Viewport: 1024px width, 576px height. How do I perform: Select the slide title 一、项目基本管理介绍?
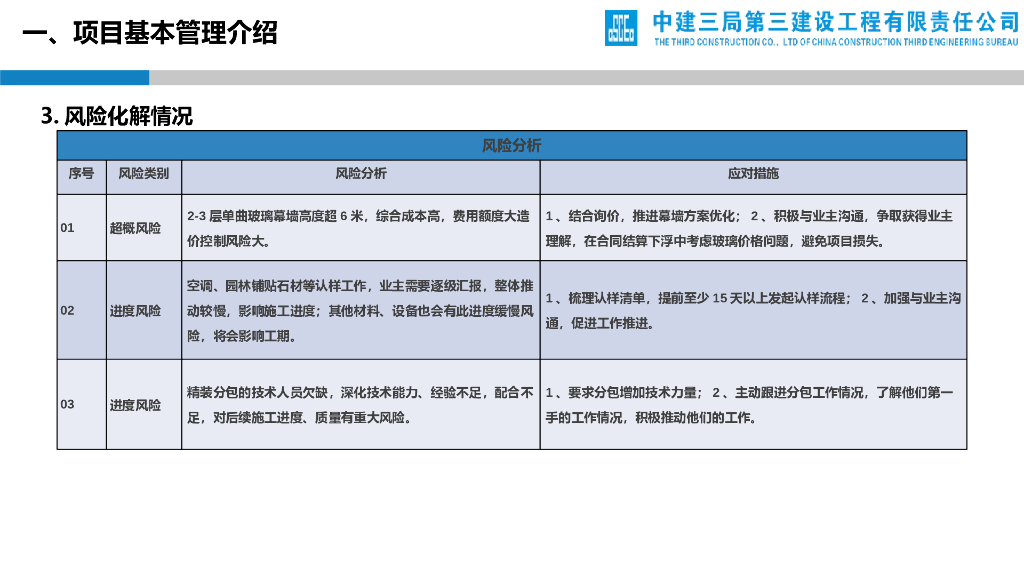click(x=150, y=33)
